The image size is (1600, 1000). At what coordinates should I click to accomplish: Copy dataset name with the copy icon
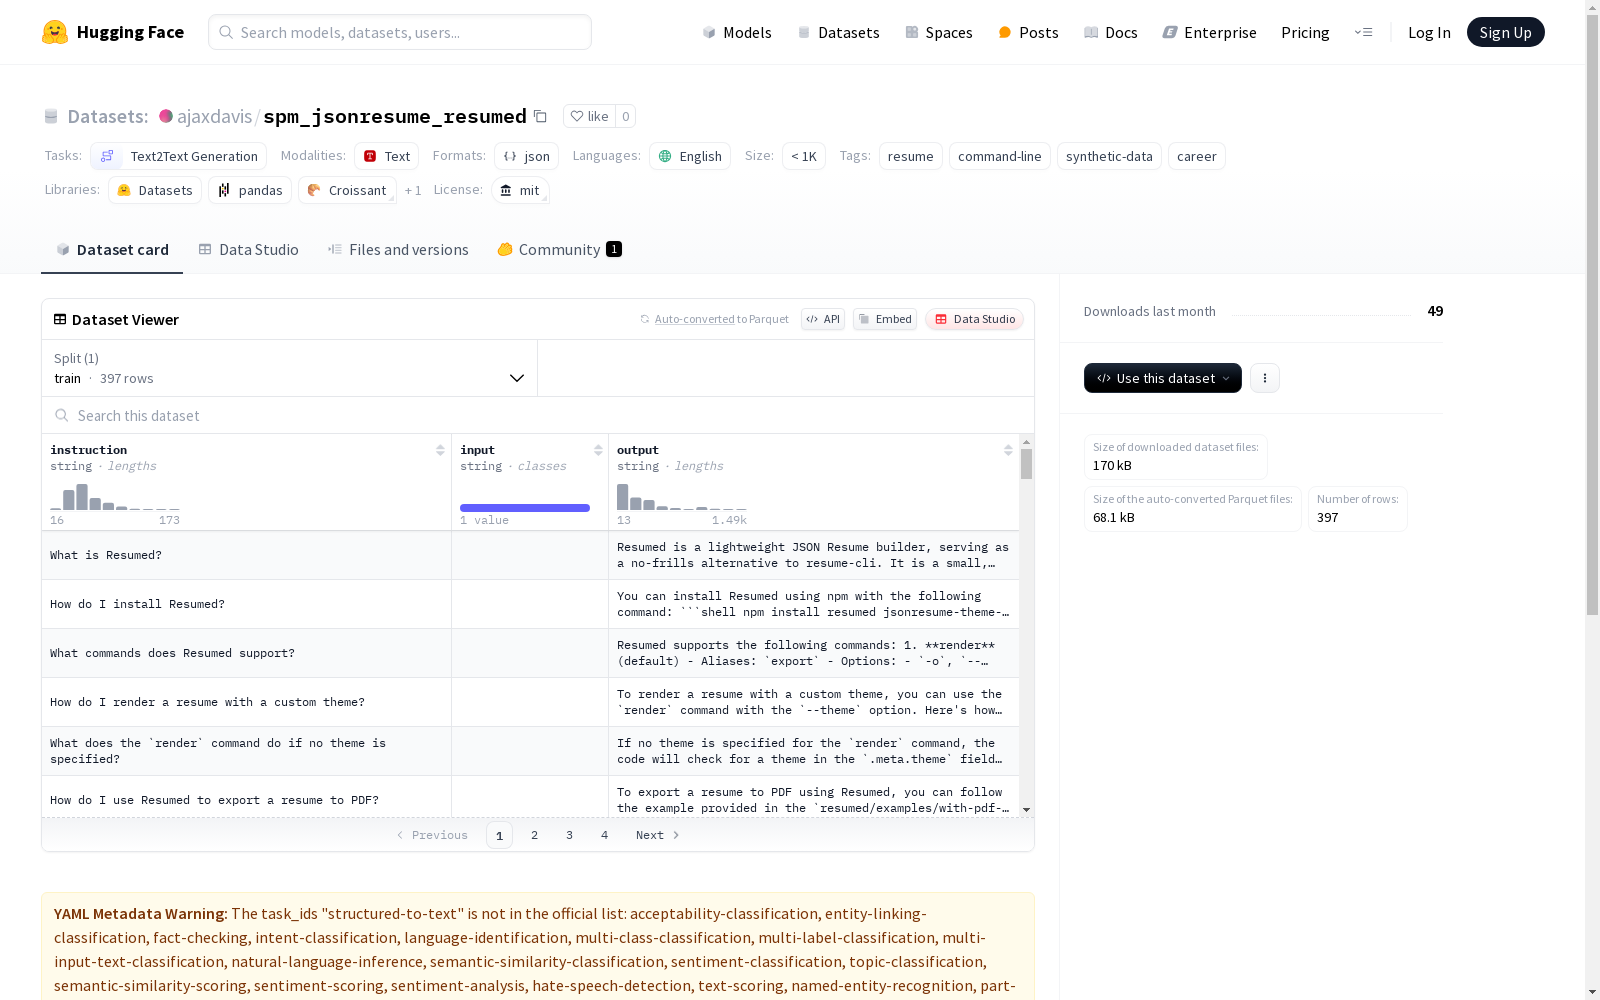pos(540,116)
